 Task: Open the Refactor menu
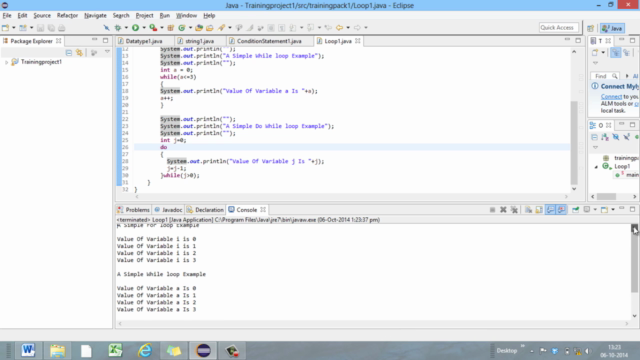pyautogui.click(x=67, y=16)
